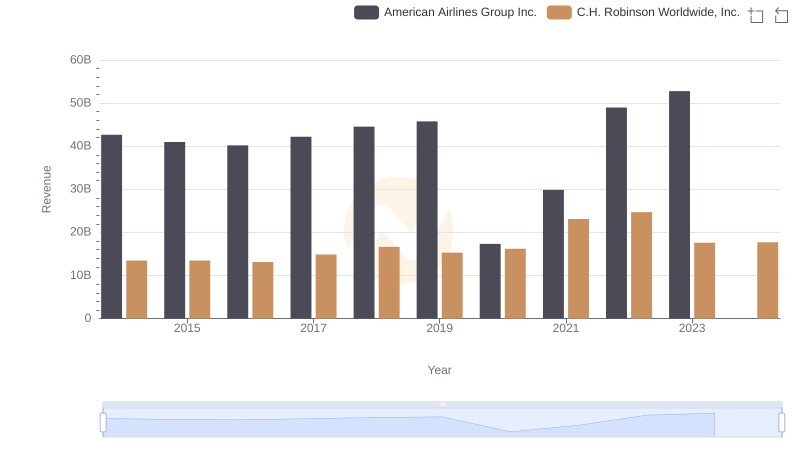This screenshot has height=461, width=800.
Task: Select C.H. Robinson bar for 2020
Action: point(515,284)
